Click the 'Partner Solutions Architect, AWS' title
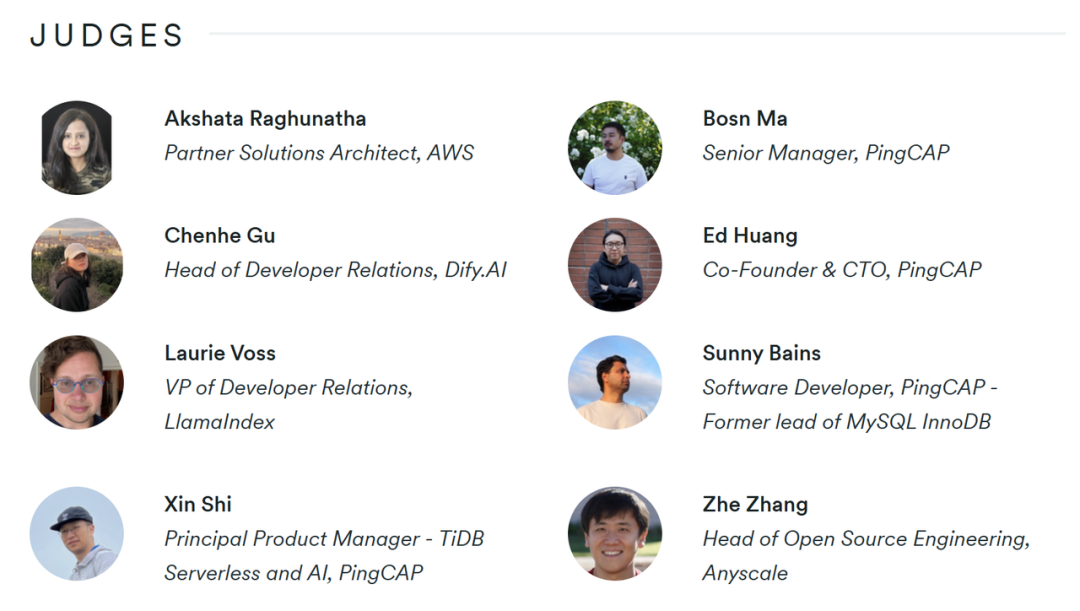 319,153
